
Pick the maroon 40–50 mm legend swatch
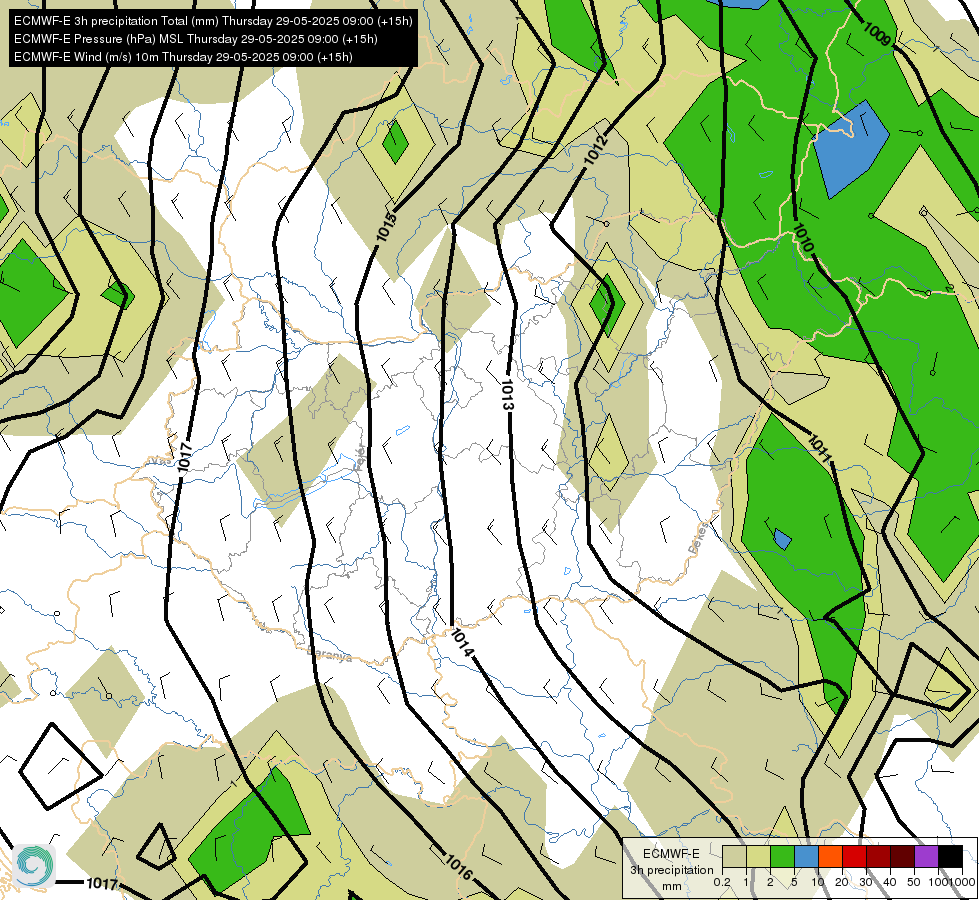click(x=902, y=856)
